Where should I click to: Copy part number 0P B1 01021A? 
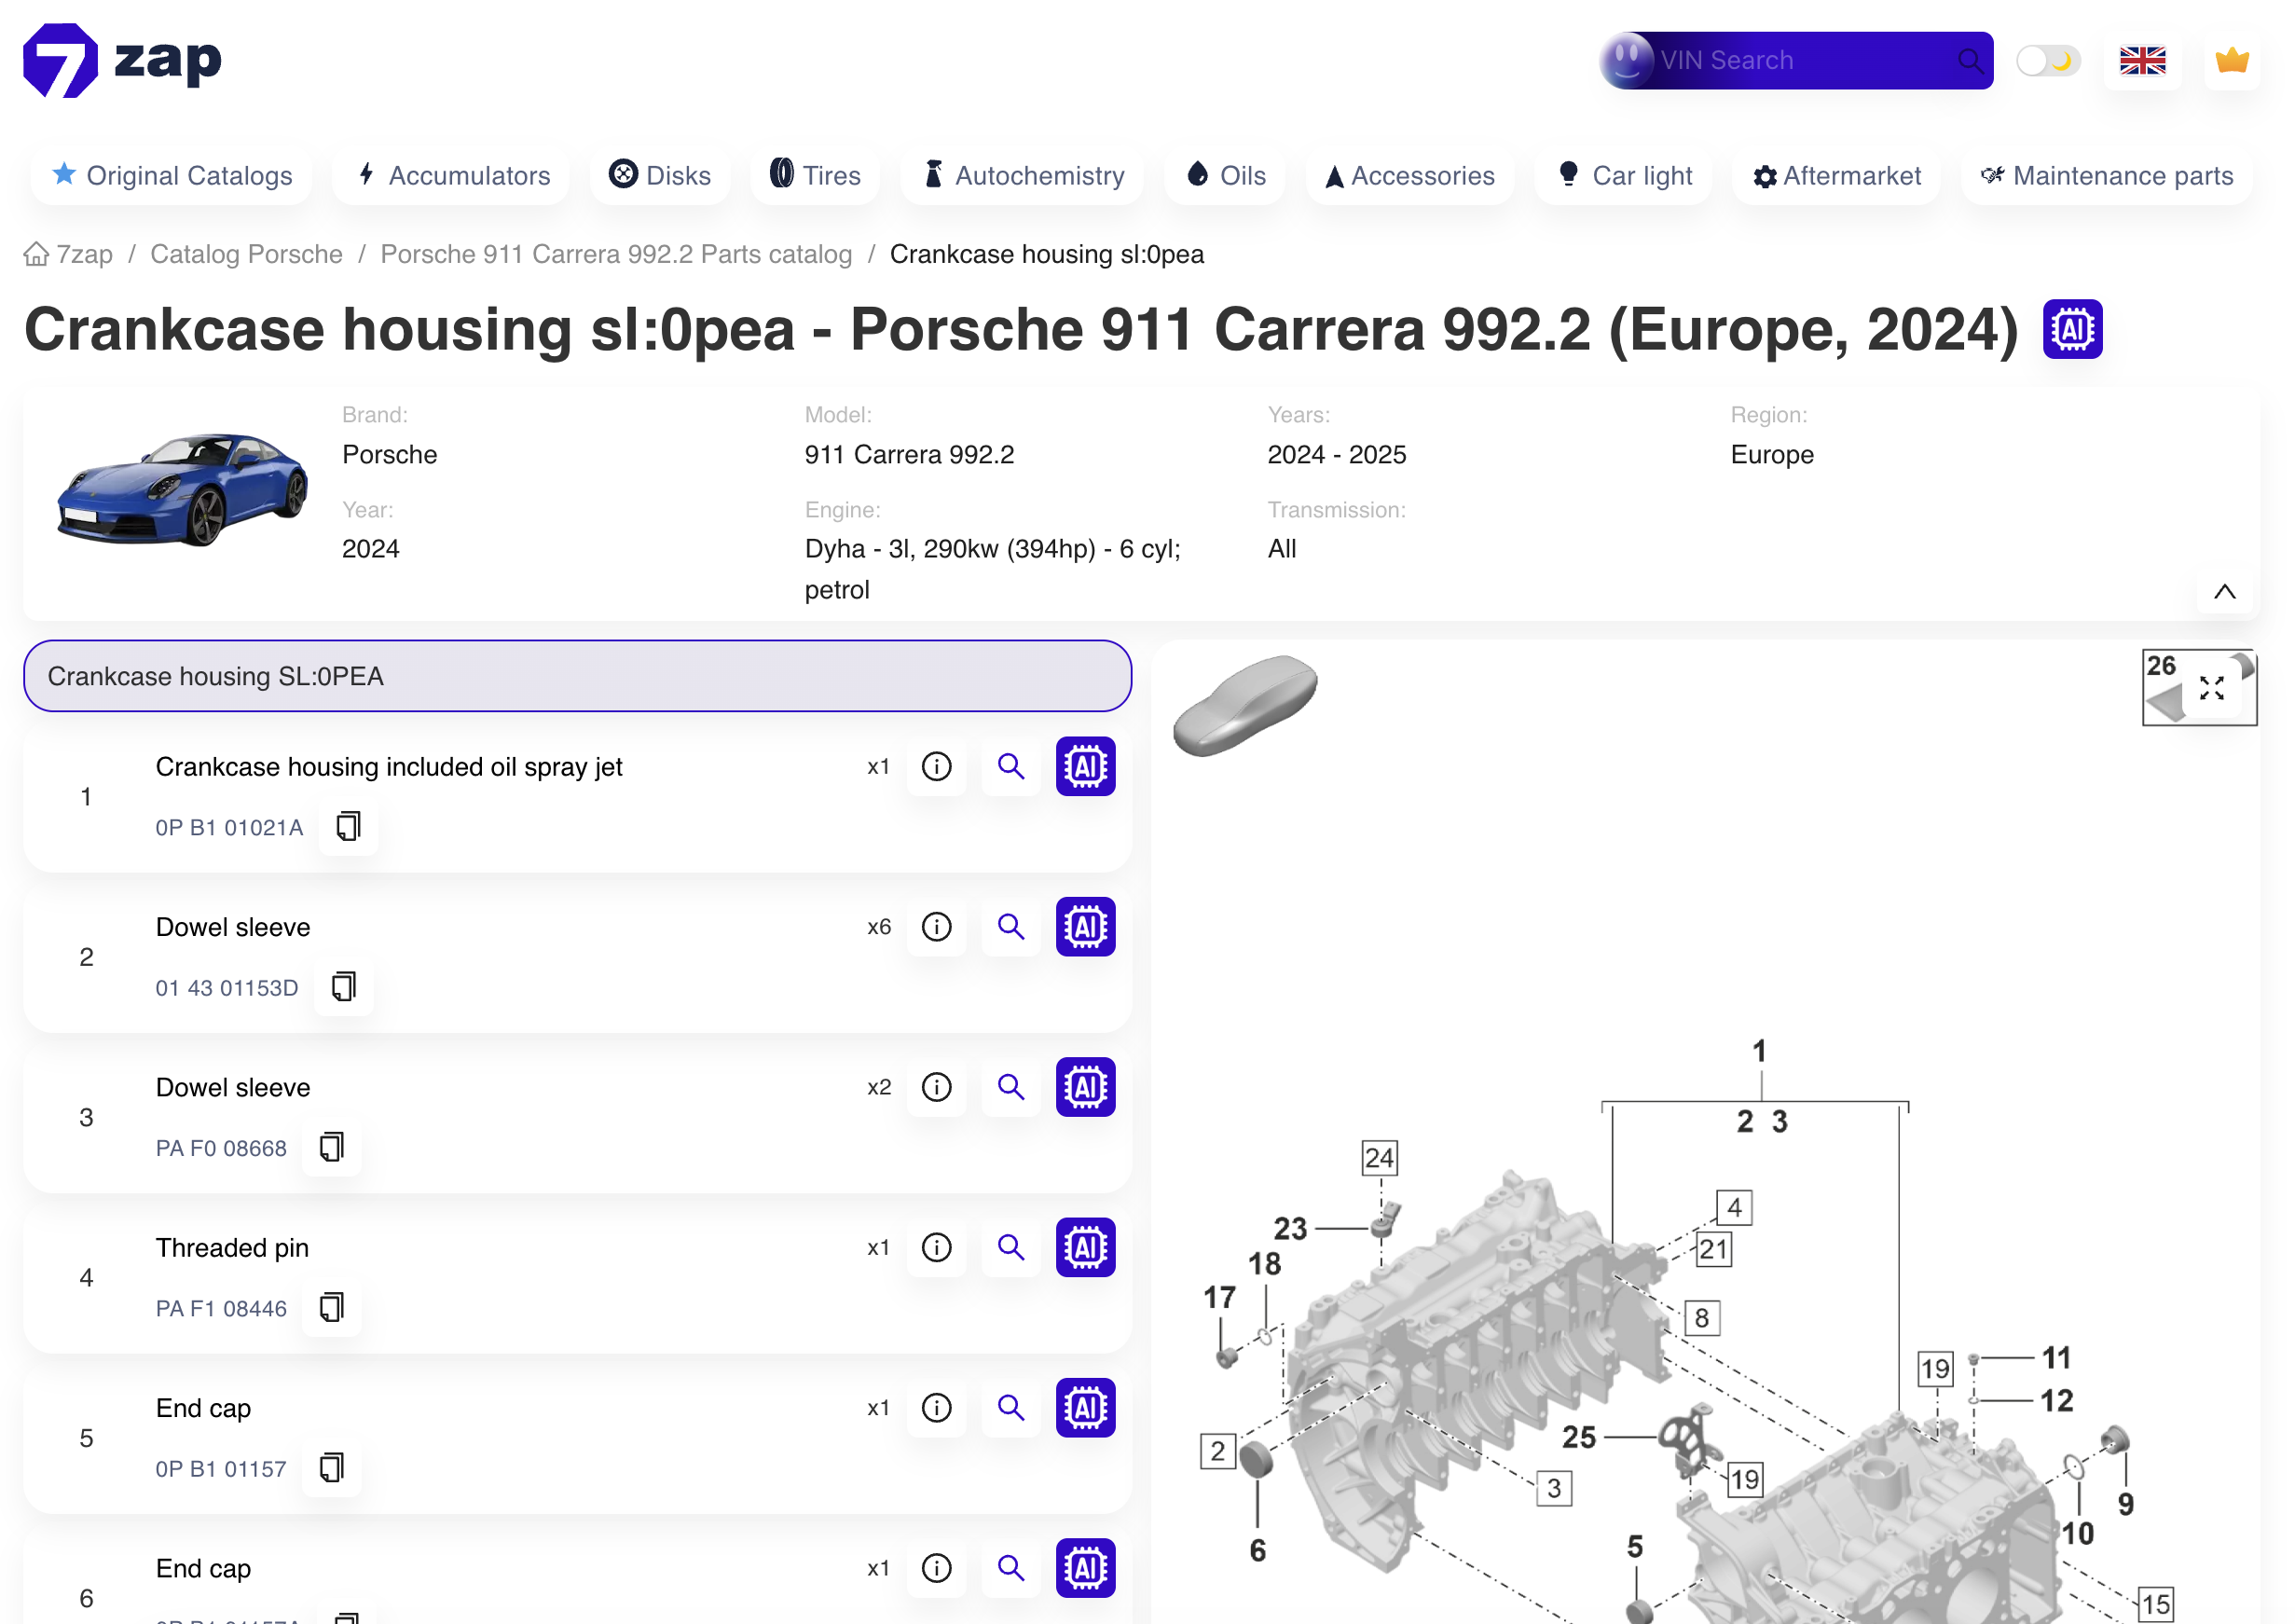(x=347, y=826)
